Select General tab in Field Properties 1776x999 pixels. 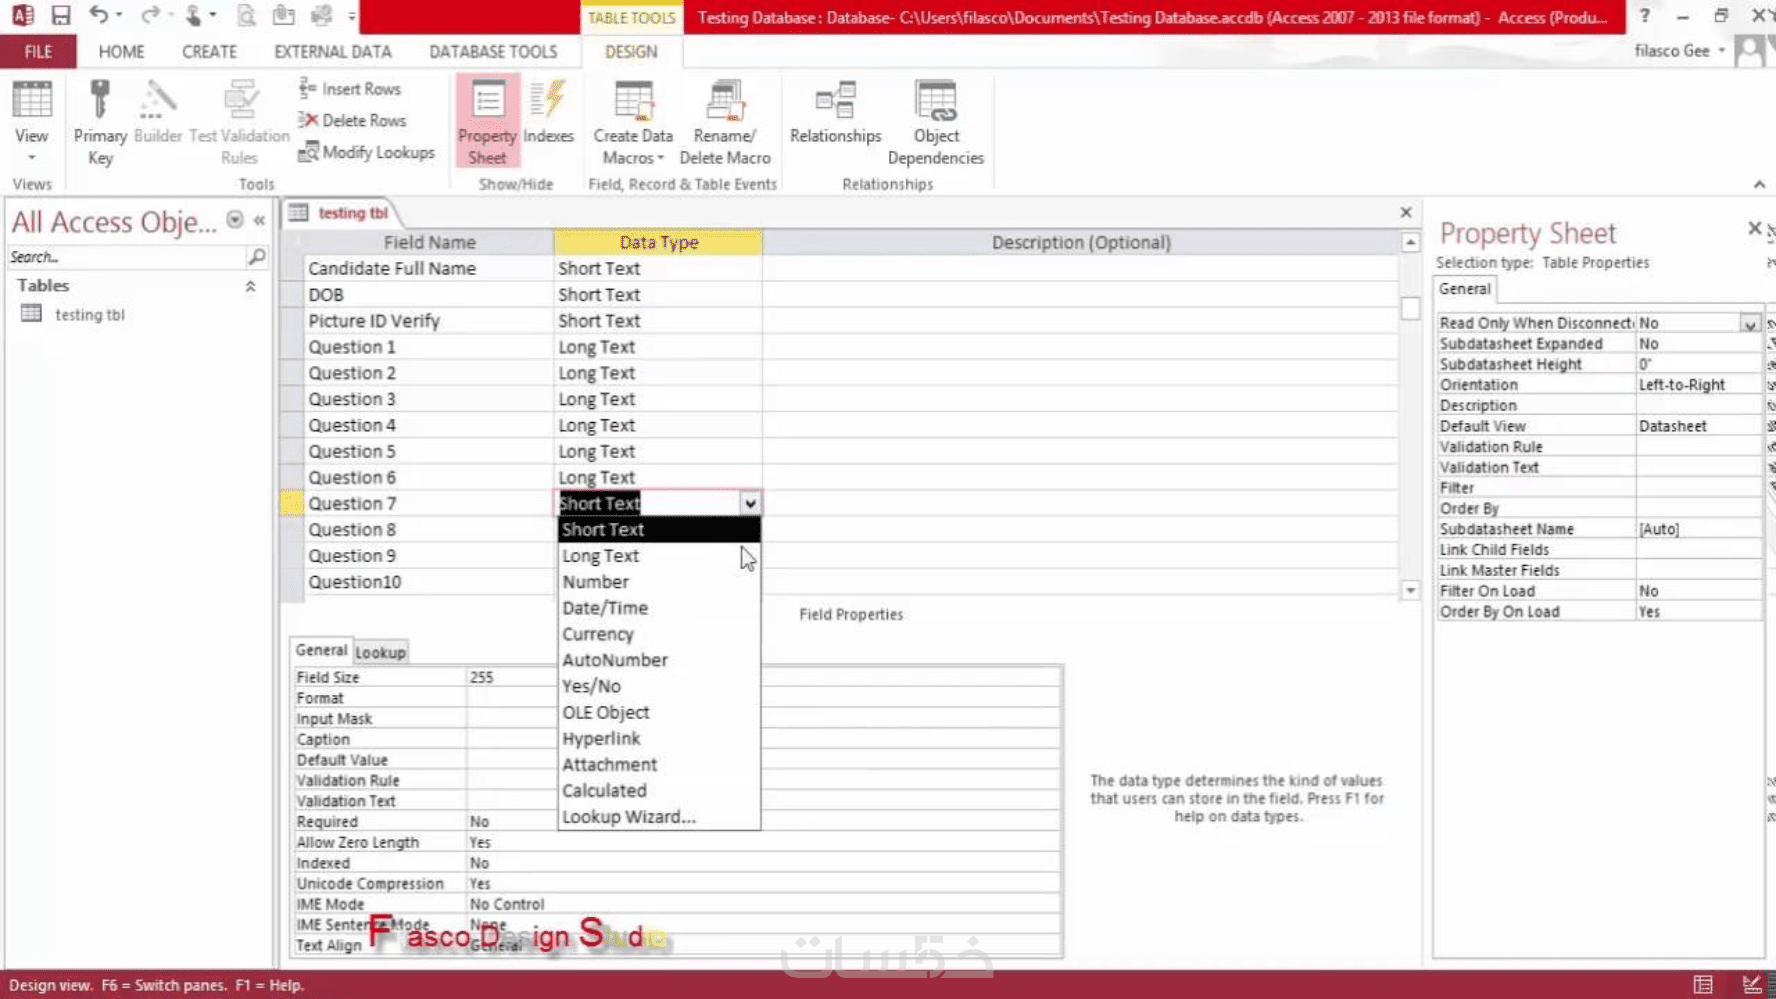point(321,650)
